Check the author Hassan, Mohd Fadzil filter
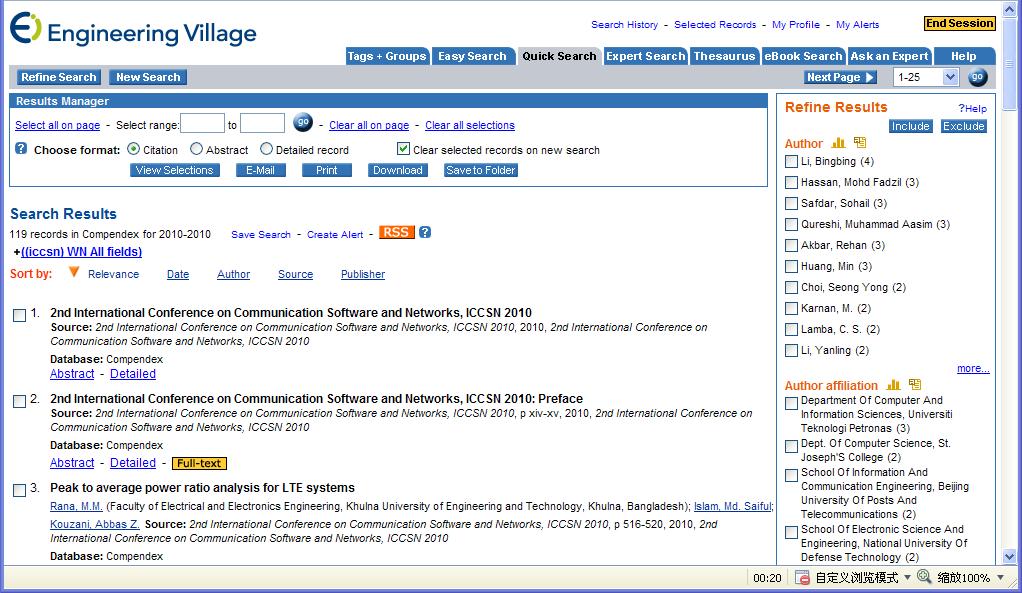This screenshot has height=593, width=1022. [791, 182]
